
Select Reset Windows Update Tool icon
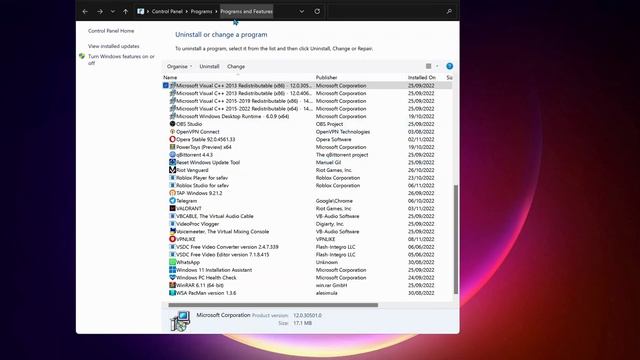172,162
